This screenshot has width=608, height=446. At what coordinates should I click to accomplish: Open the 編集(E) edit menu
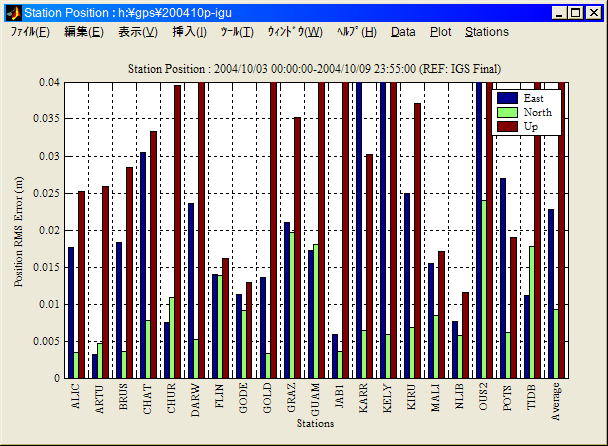(83, 32)
